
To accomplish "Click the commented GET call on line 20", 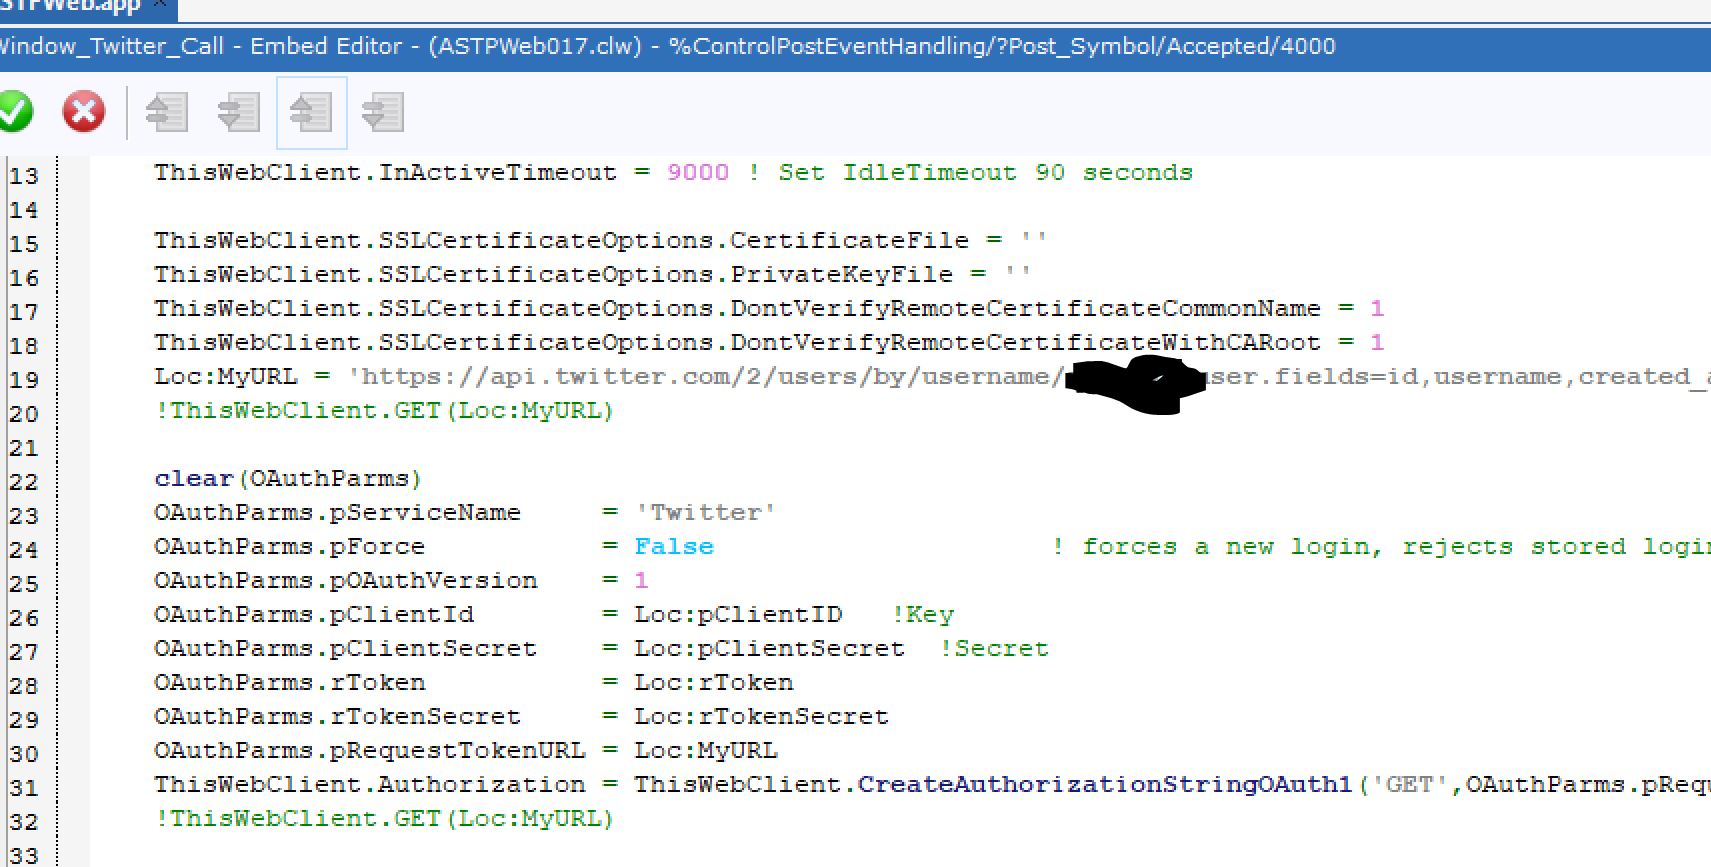I will click(384, 410).
